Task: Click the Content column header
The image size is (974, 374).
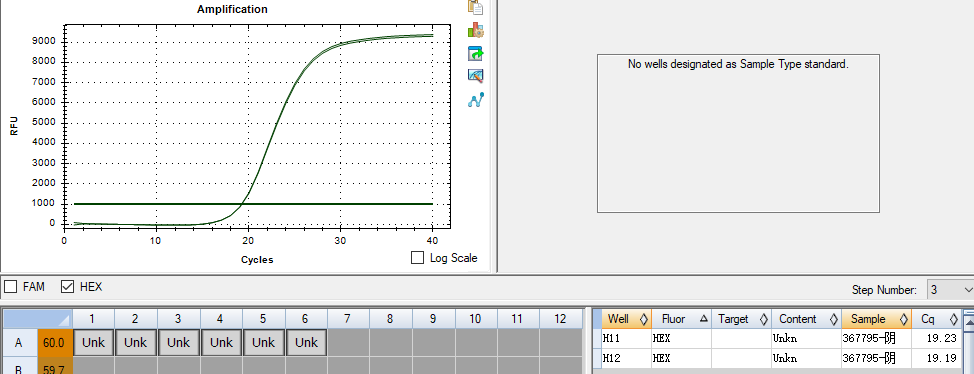Action: [x=806, y=319]
